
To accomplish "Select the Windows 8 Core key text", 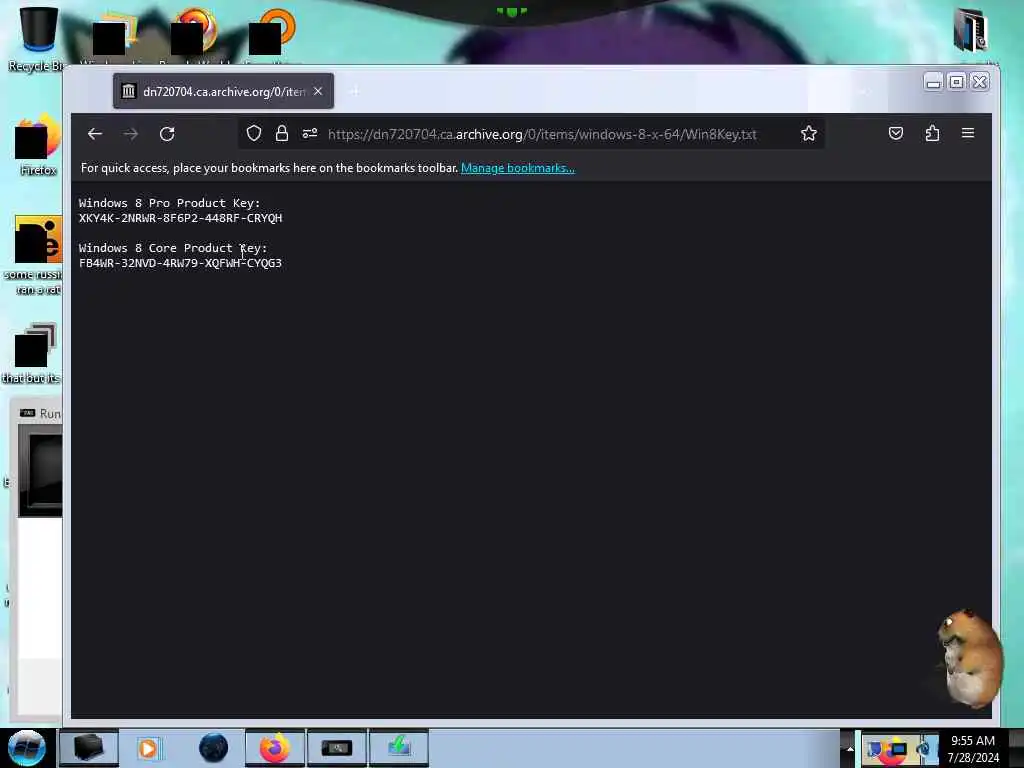I will pos(180,263).
